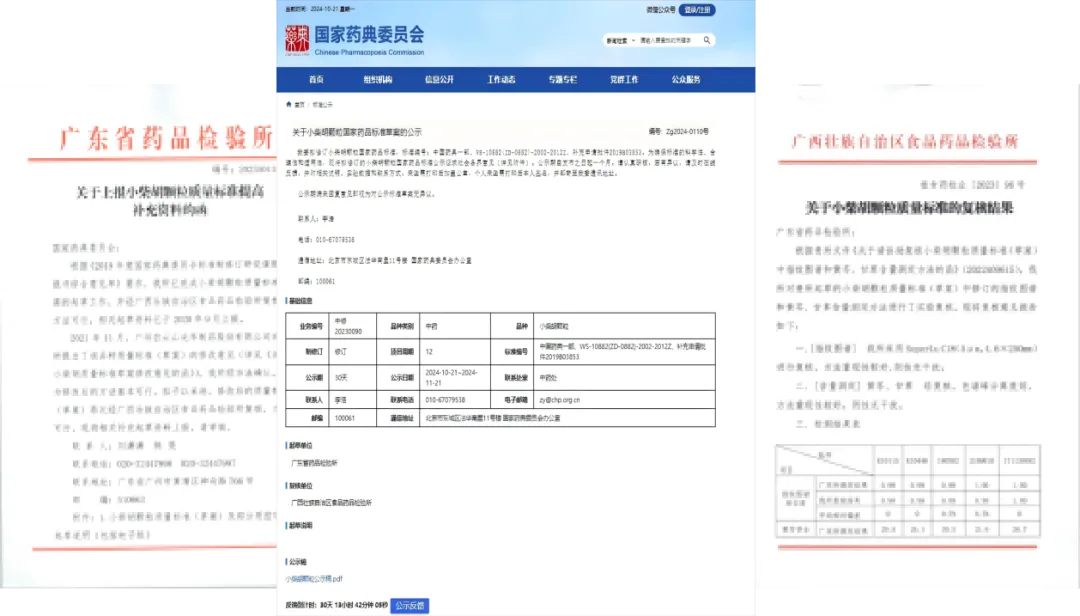Viewport: 1080px width, 616px height.
Task: Click the home icon in breadcrumb
Action: [x=289, y=104]
